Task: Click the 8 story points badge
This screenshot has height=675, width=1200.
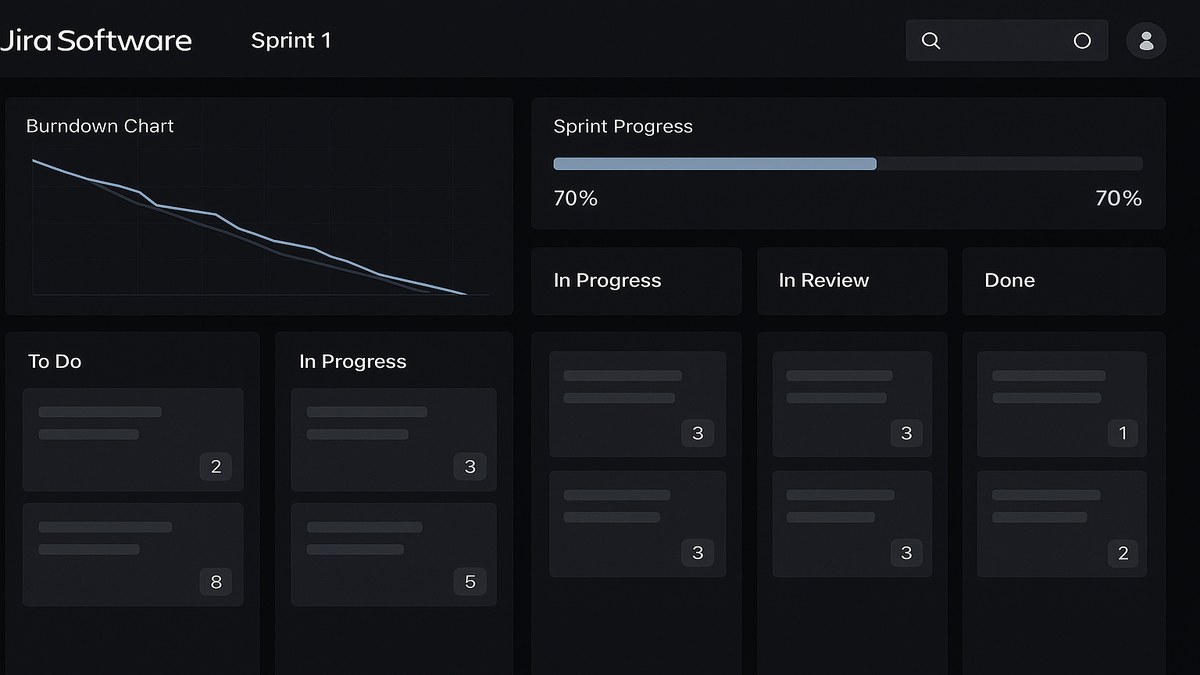Action: pyautogui.click(x=216, y=582)
